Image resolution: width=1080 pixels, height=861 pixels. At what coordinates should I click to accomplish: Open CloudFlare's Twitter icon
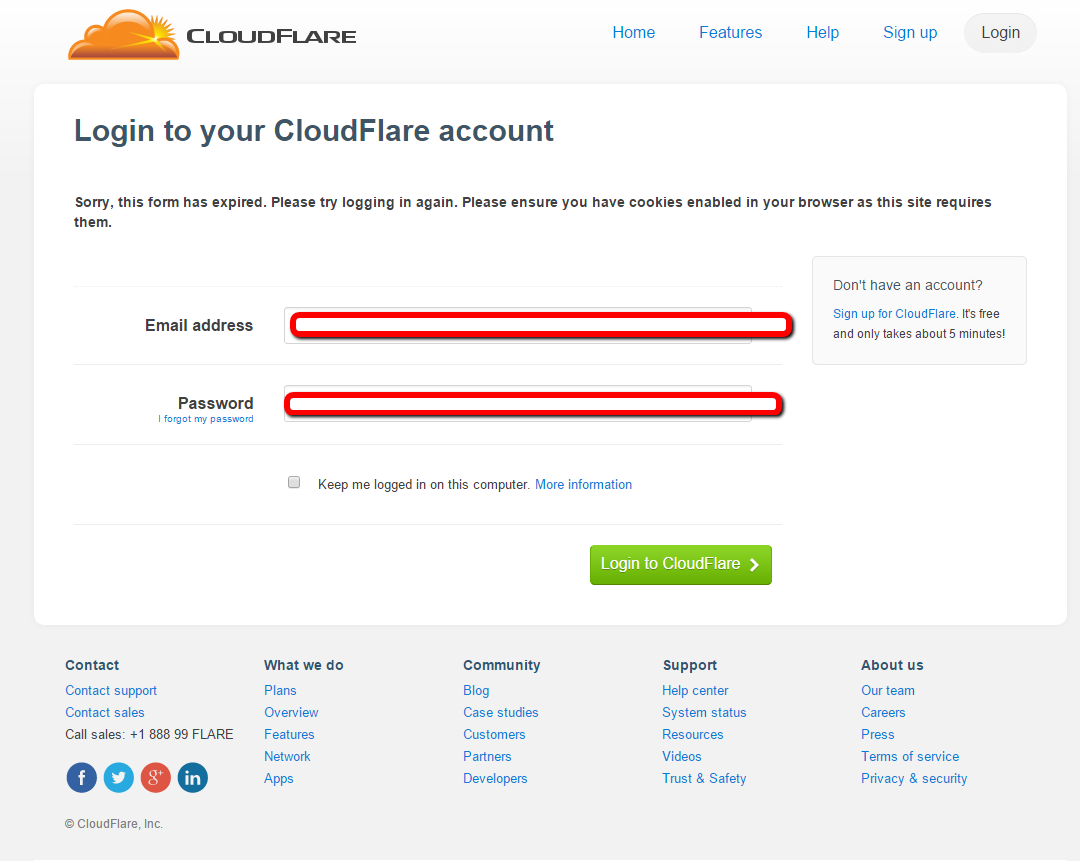coord(118,778)
